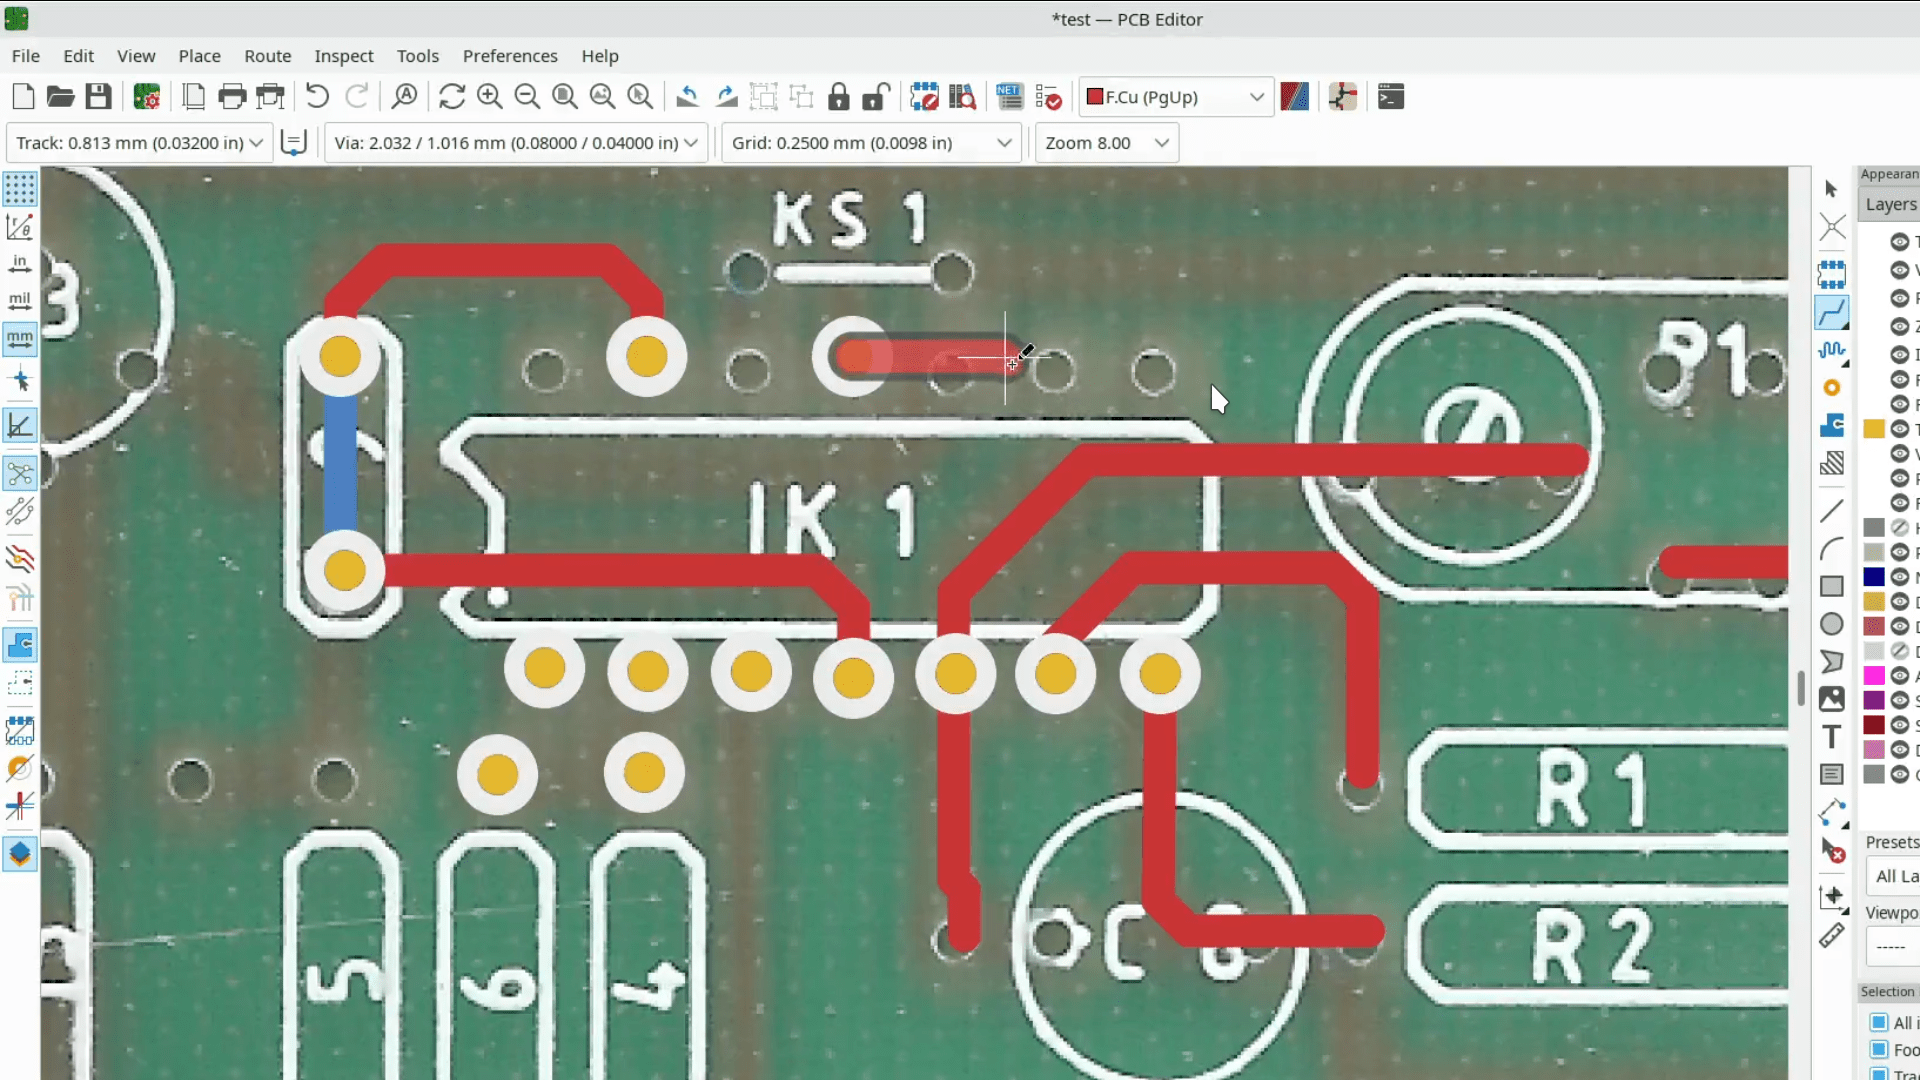1920x1080 pixels.
Task: Open the Route menu
Action: pyautogui.click(x=266, y=56)
